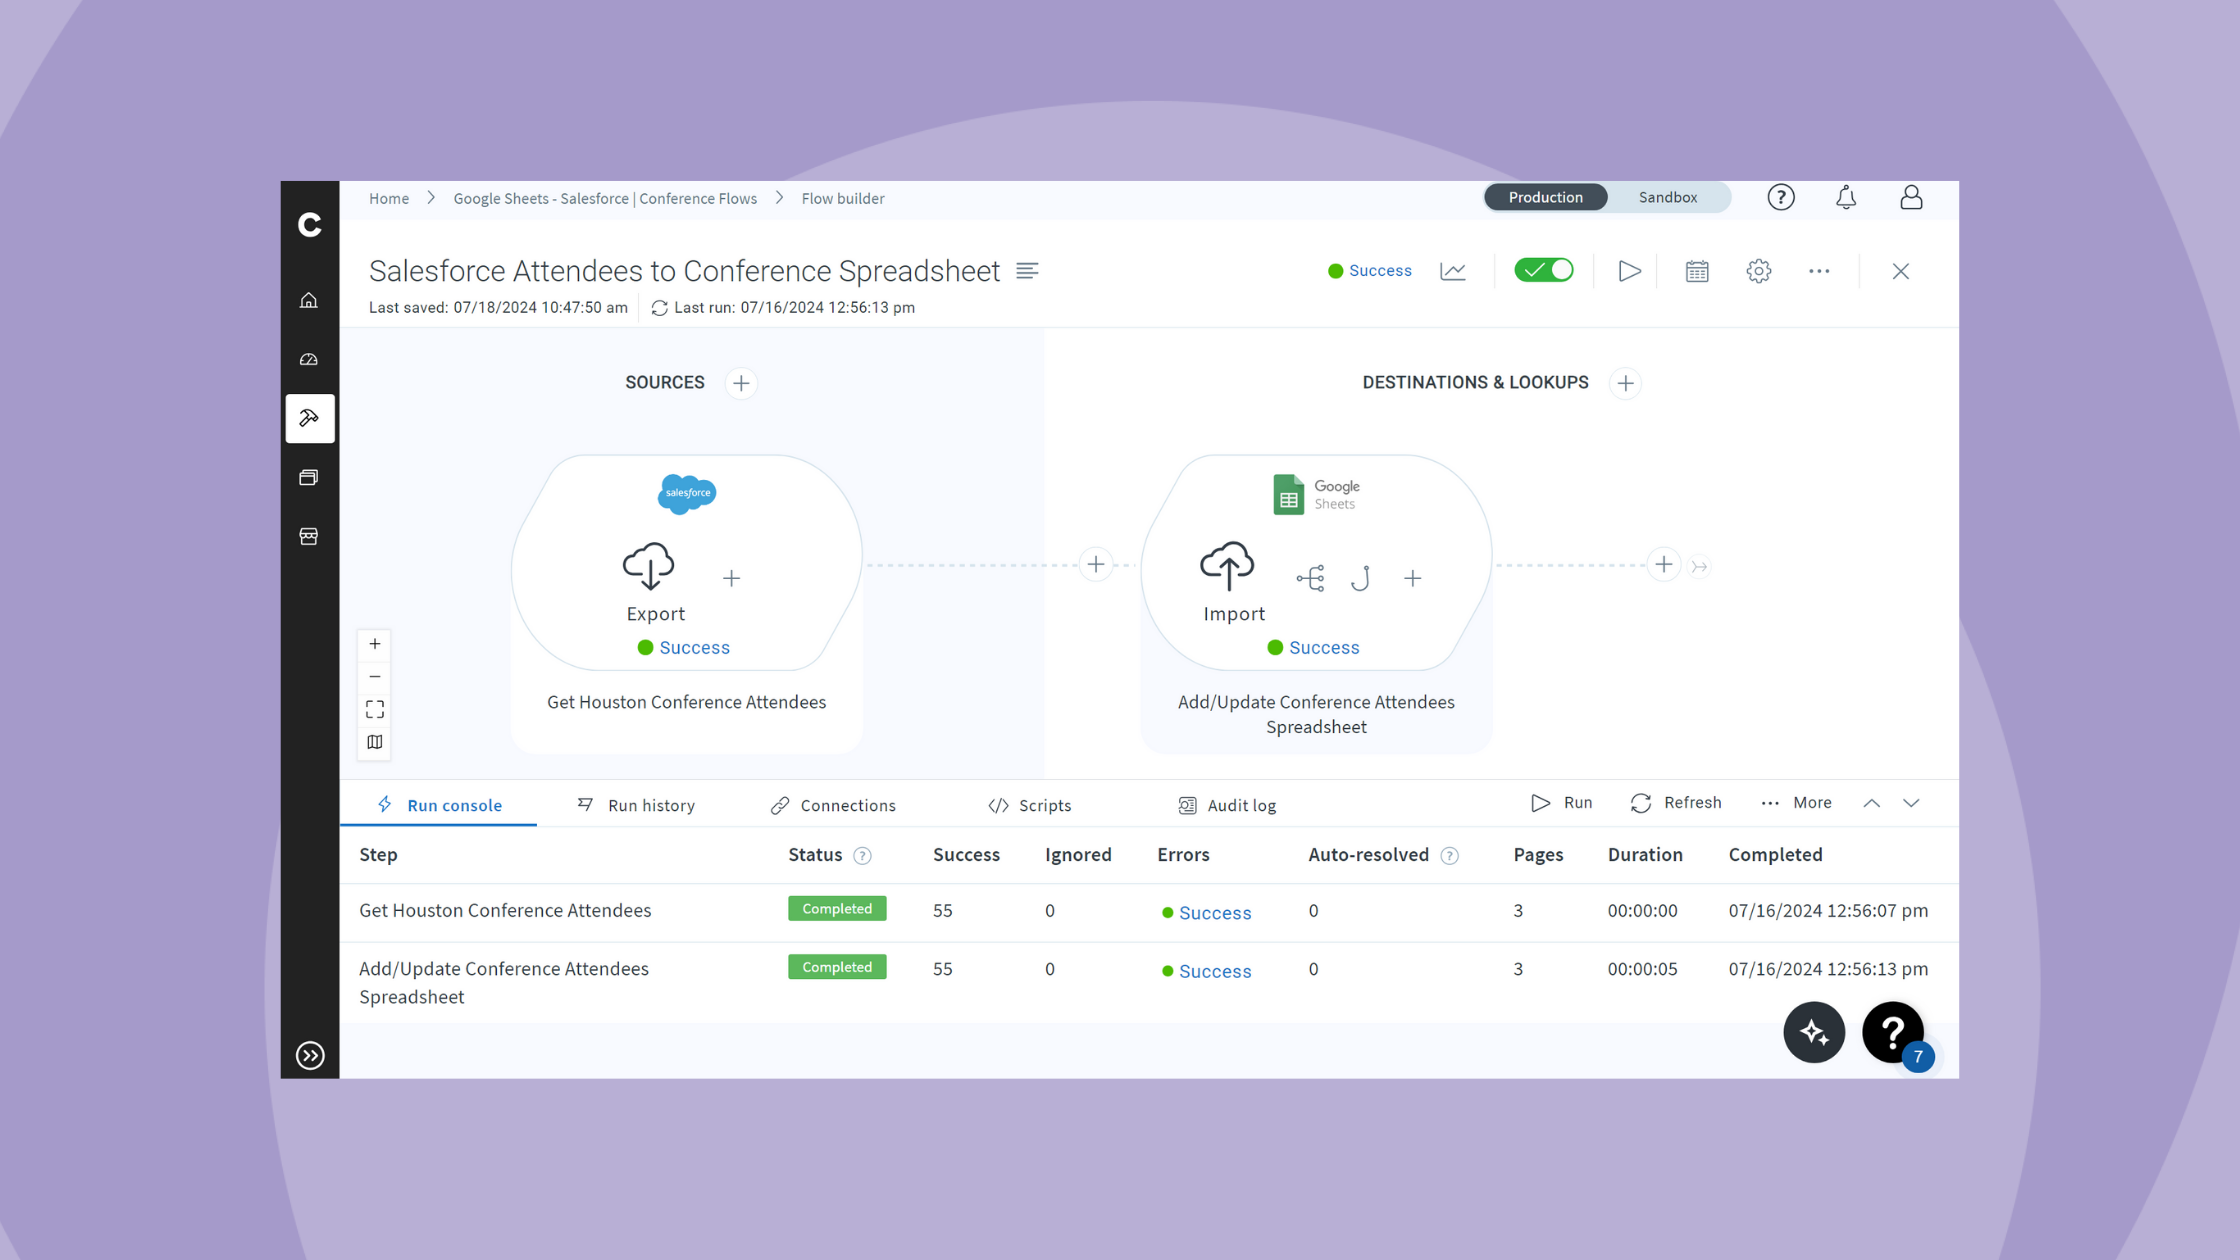Screen dimensions: 2240x1260
Task: Open the Connections tab
Action: pos(833,805)
